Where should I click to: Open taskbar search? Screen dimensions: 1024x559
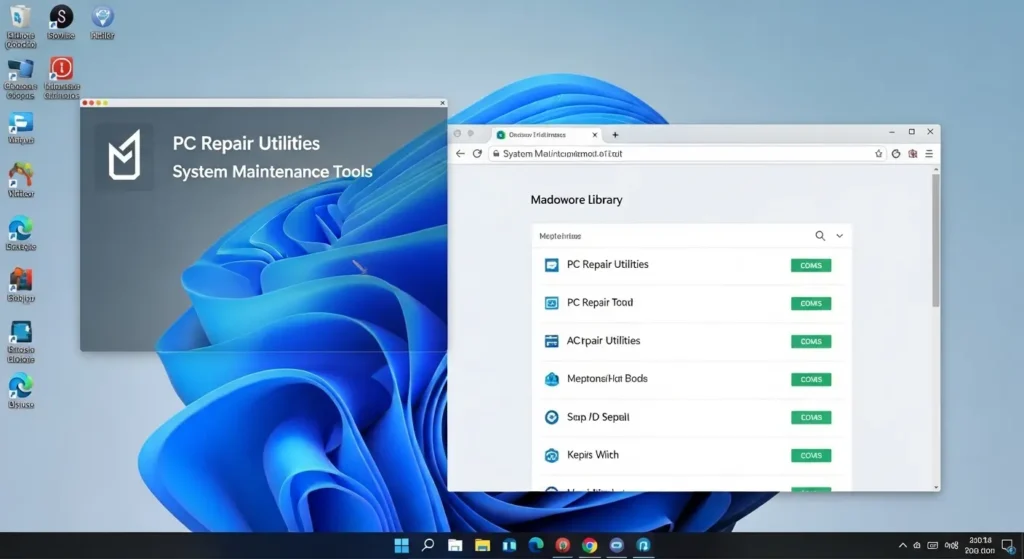[428, 545]
